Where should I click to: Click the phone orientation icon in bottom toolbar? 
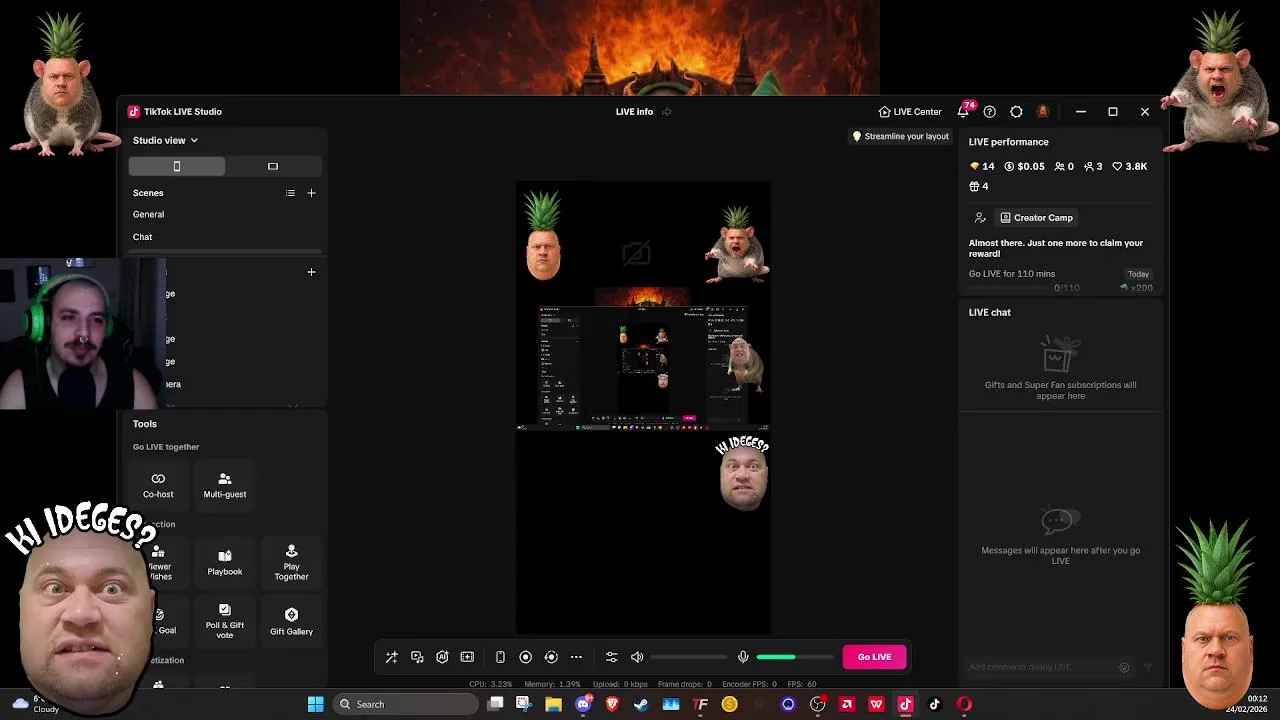tap(500, 657)
